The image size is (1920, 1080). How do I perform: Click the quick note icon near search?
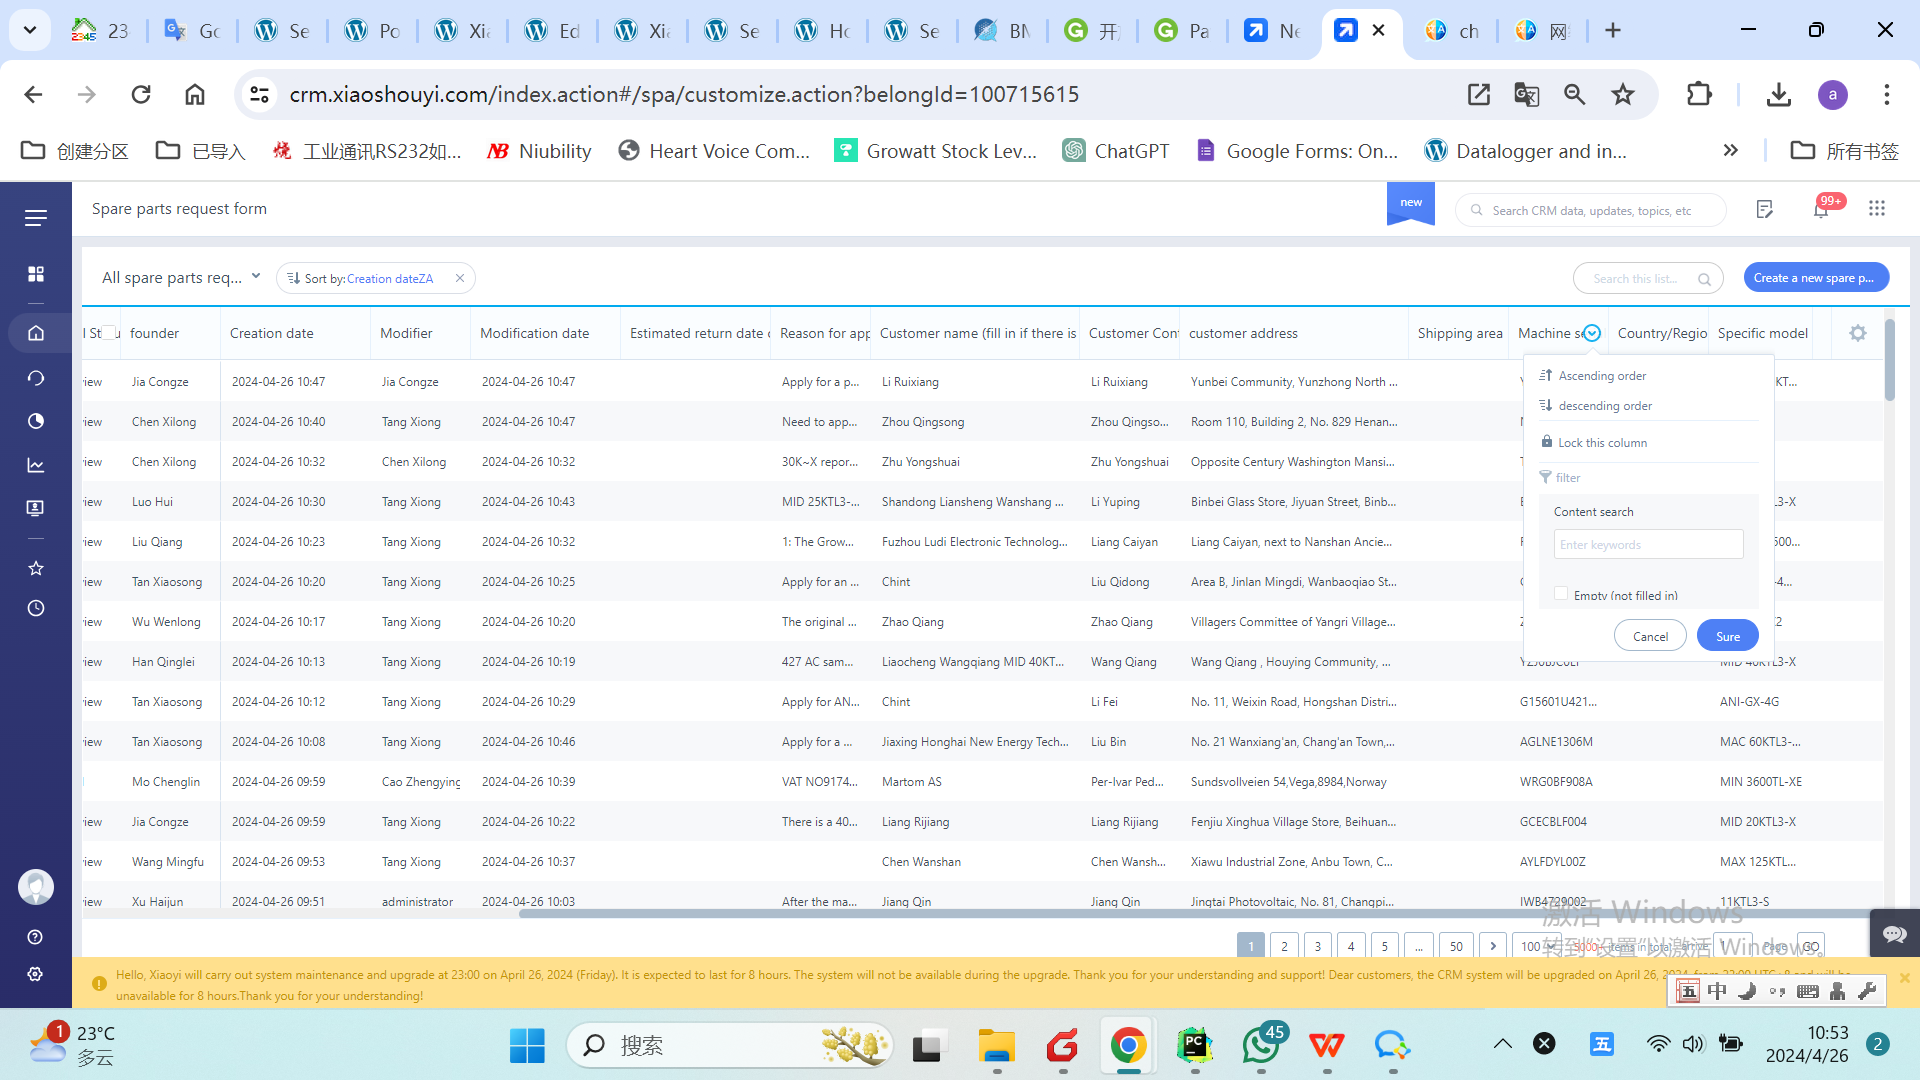(x=1764, y=209)
